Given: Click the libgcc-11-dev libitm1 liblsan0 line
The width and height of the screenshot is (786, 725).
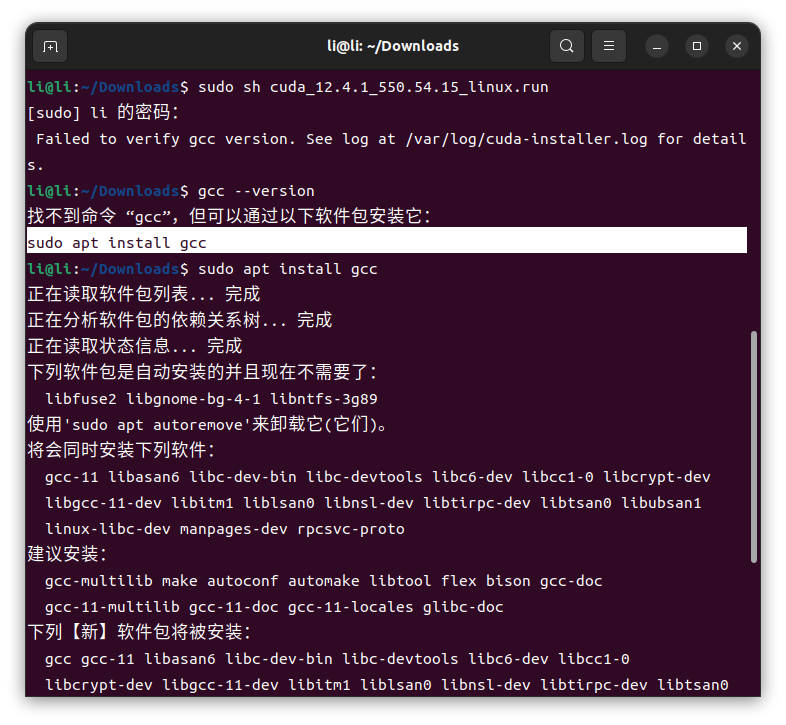Looking at the screenshot, I should point(373,503).
